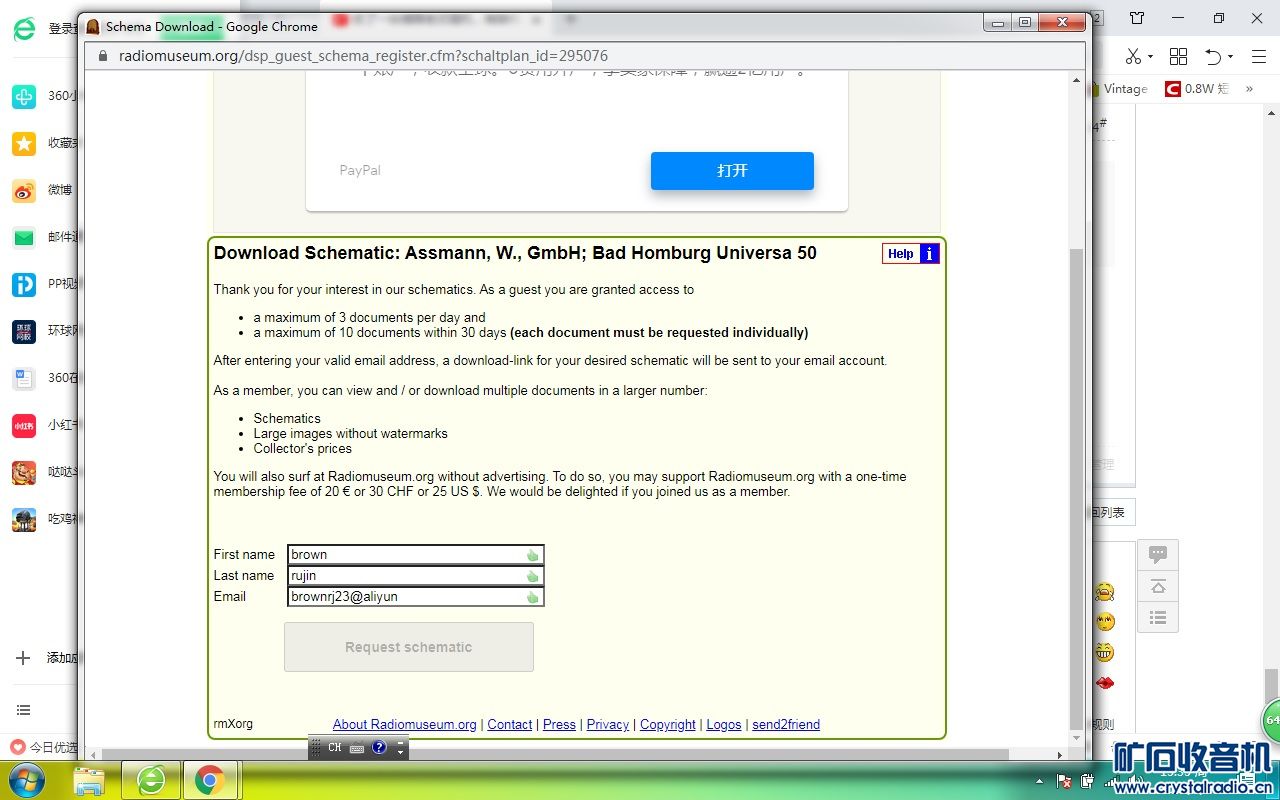Open the Vintage bookmark
The image size is (1280, 800).
[1119, 89]
